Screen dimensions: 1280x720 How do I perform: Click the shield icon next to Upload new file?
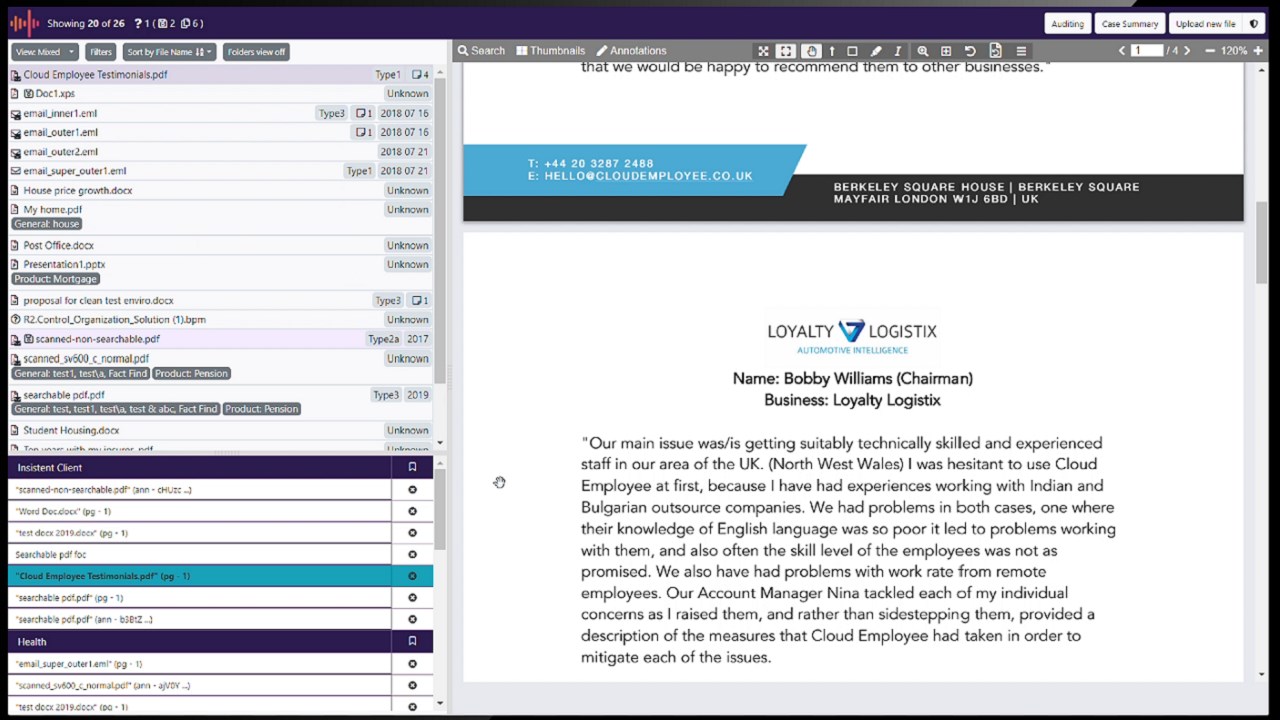point(1254,24)
